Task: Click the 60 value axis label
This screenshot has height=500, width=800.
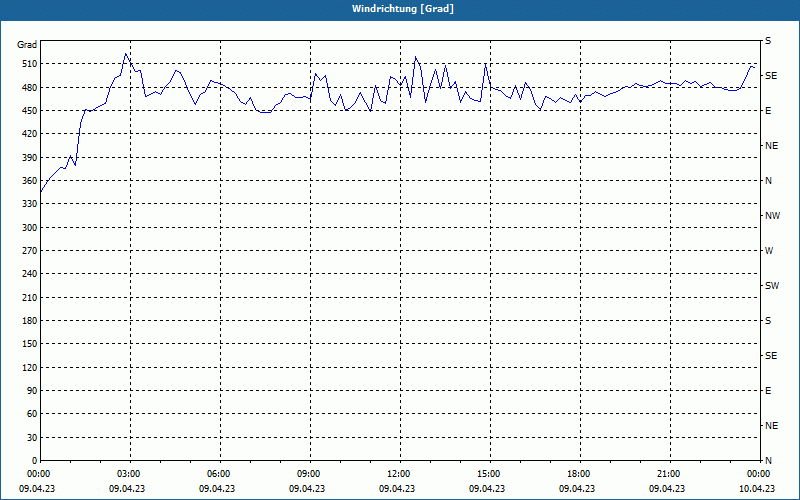Action: click(32, 414)
